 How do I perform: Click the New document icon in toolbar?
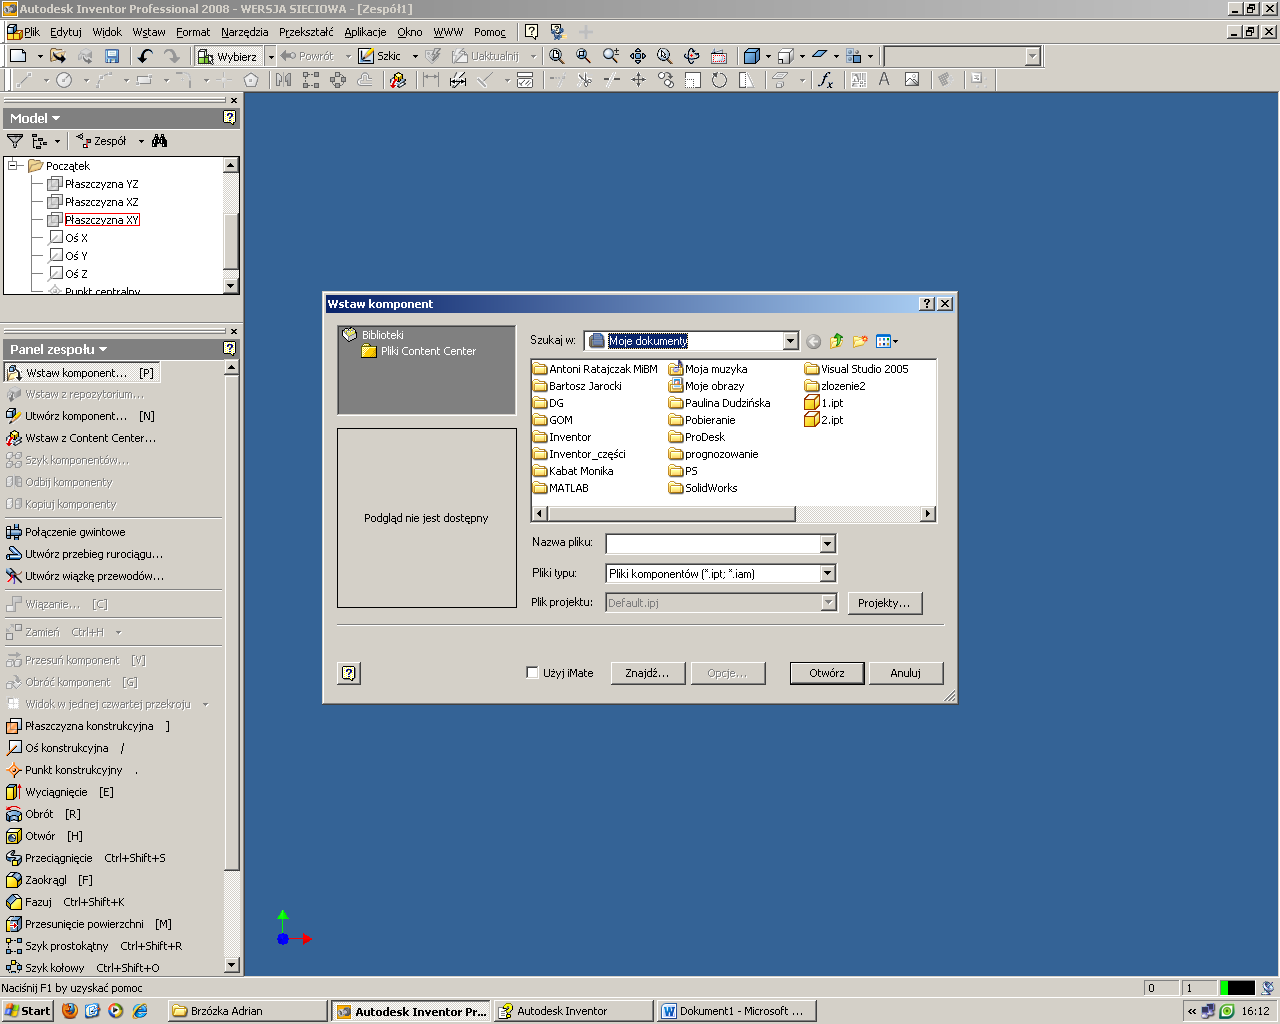[18, 56]
